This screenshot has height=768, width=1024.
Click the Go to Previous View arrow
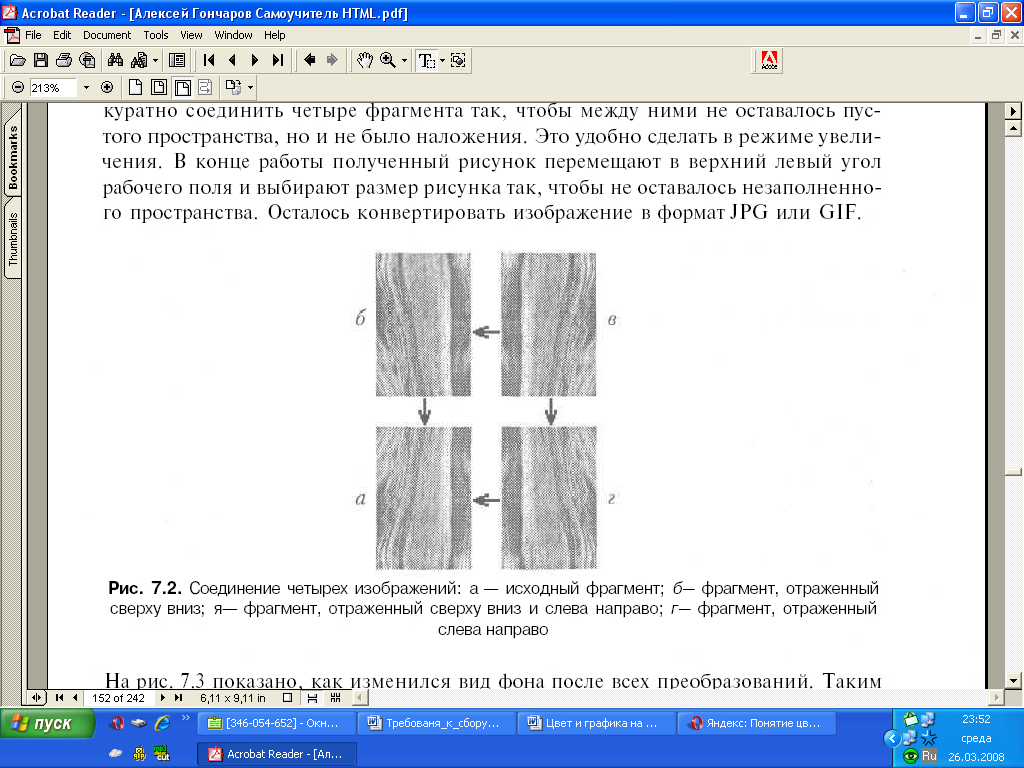[x=310, y=61]
